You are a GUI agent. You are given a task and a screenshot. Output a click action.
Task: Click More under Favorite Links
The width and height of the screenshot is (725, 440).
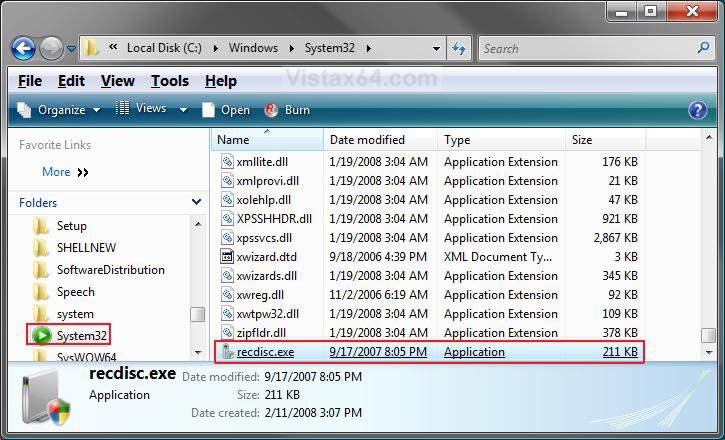pos(56,172)
